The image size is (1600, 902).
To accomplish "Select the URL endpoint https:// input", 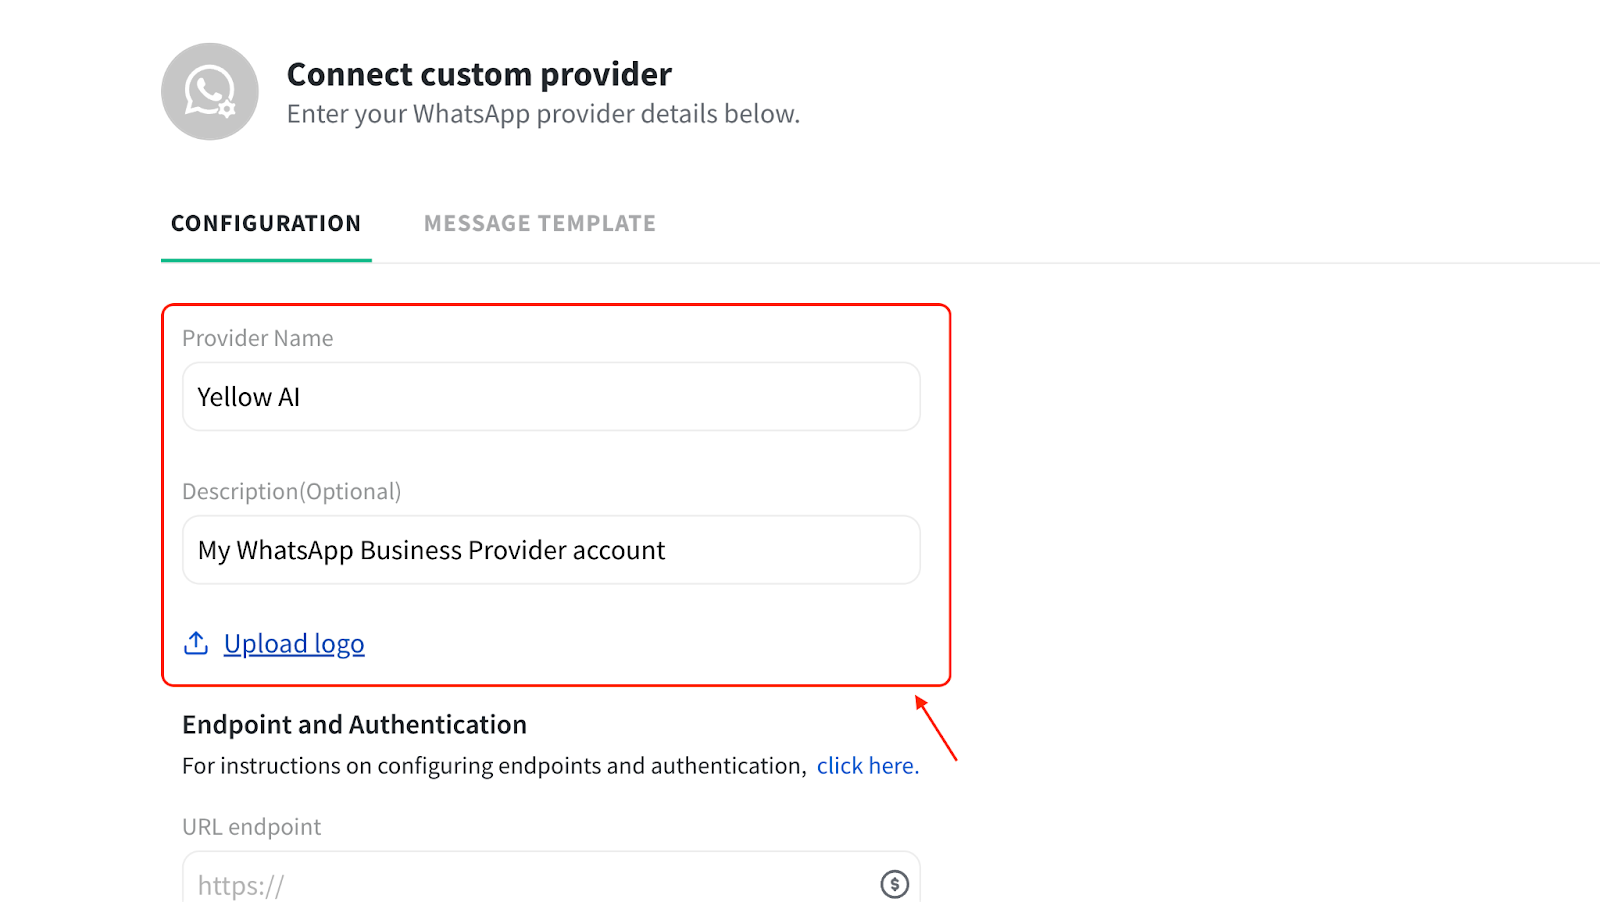I will [520, 884].
